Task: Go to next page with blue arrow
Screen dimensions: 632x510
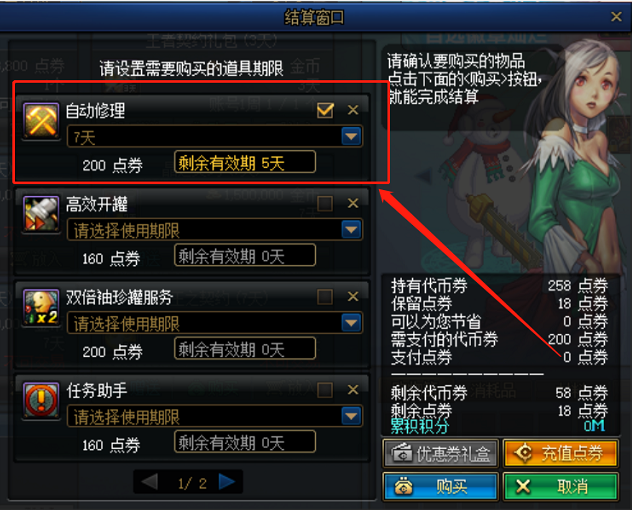Action: point(227,482)
